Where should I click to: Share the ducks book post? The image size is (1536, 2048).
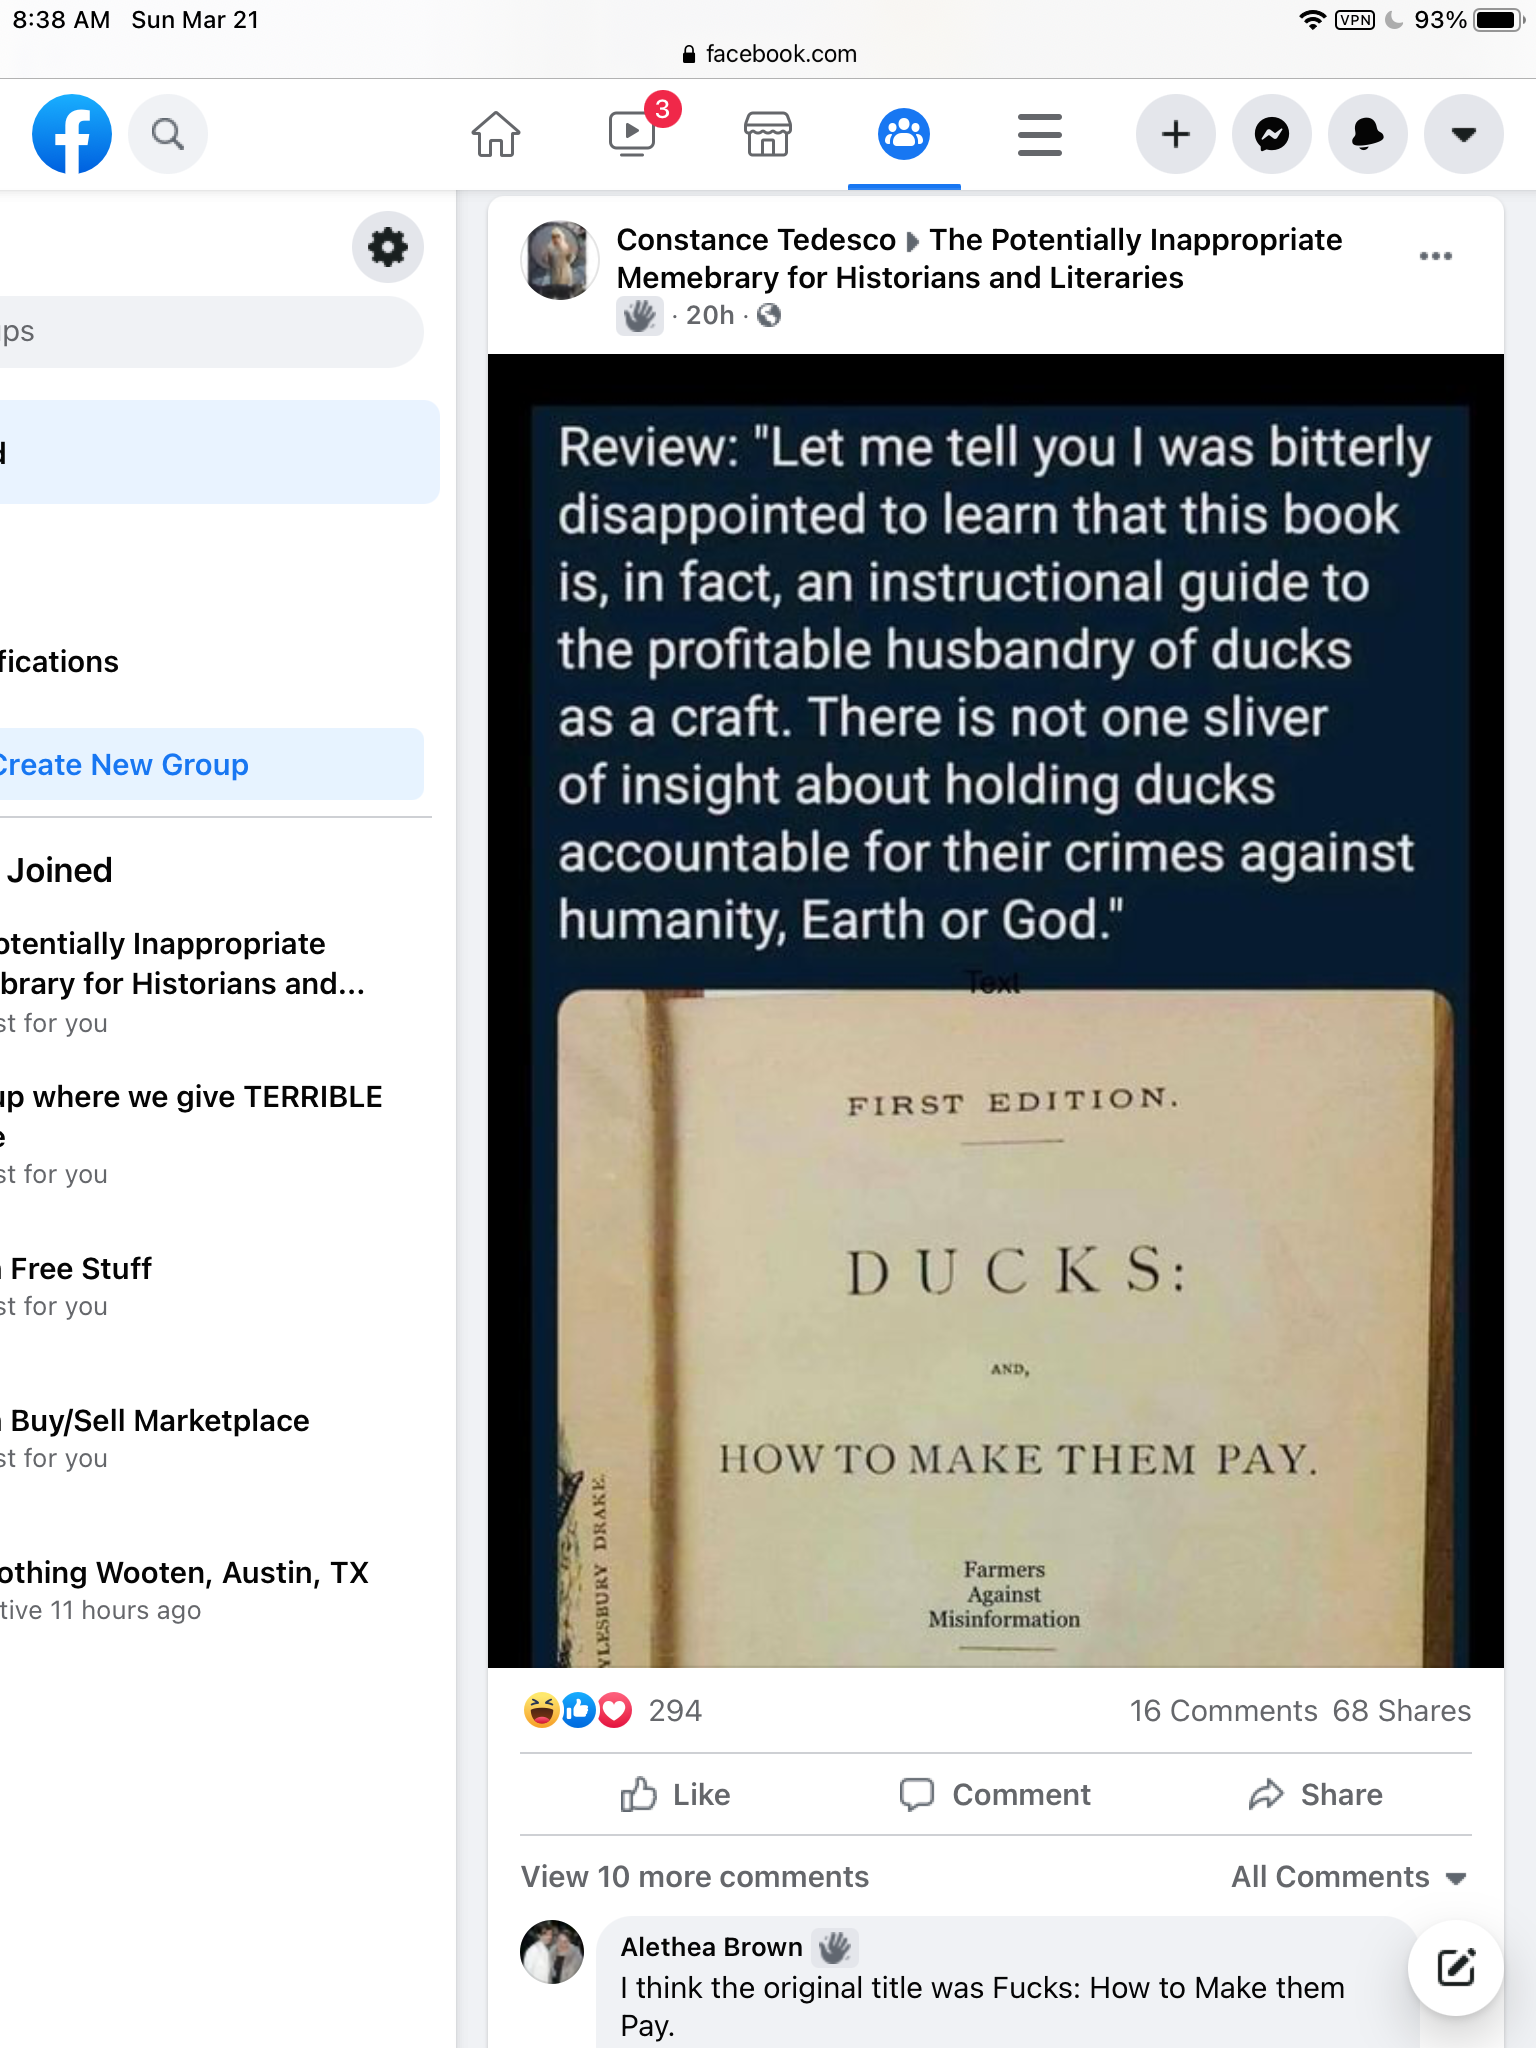1316,1795
